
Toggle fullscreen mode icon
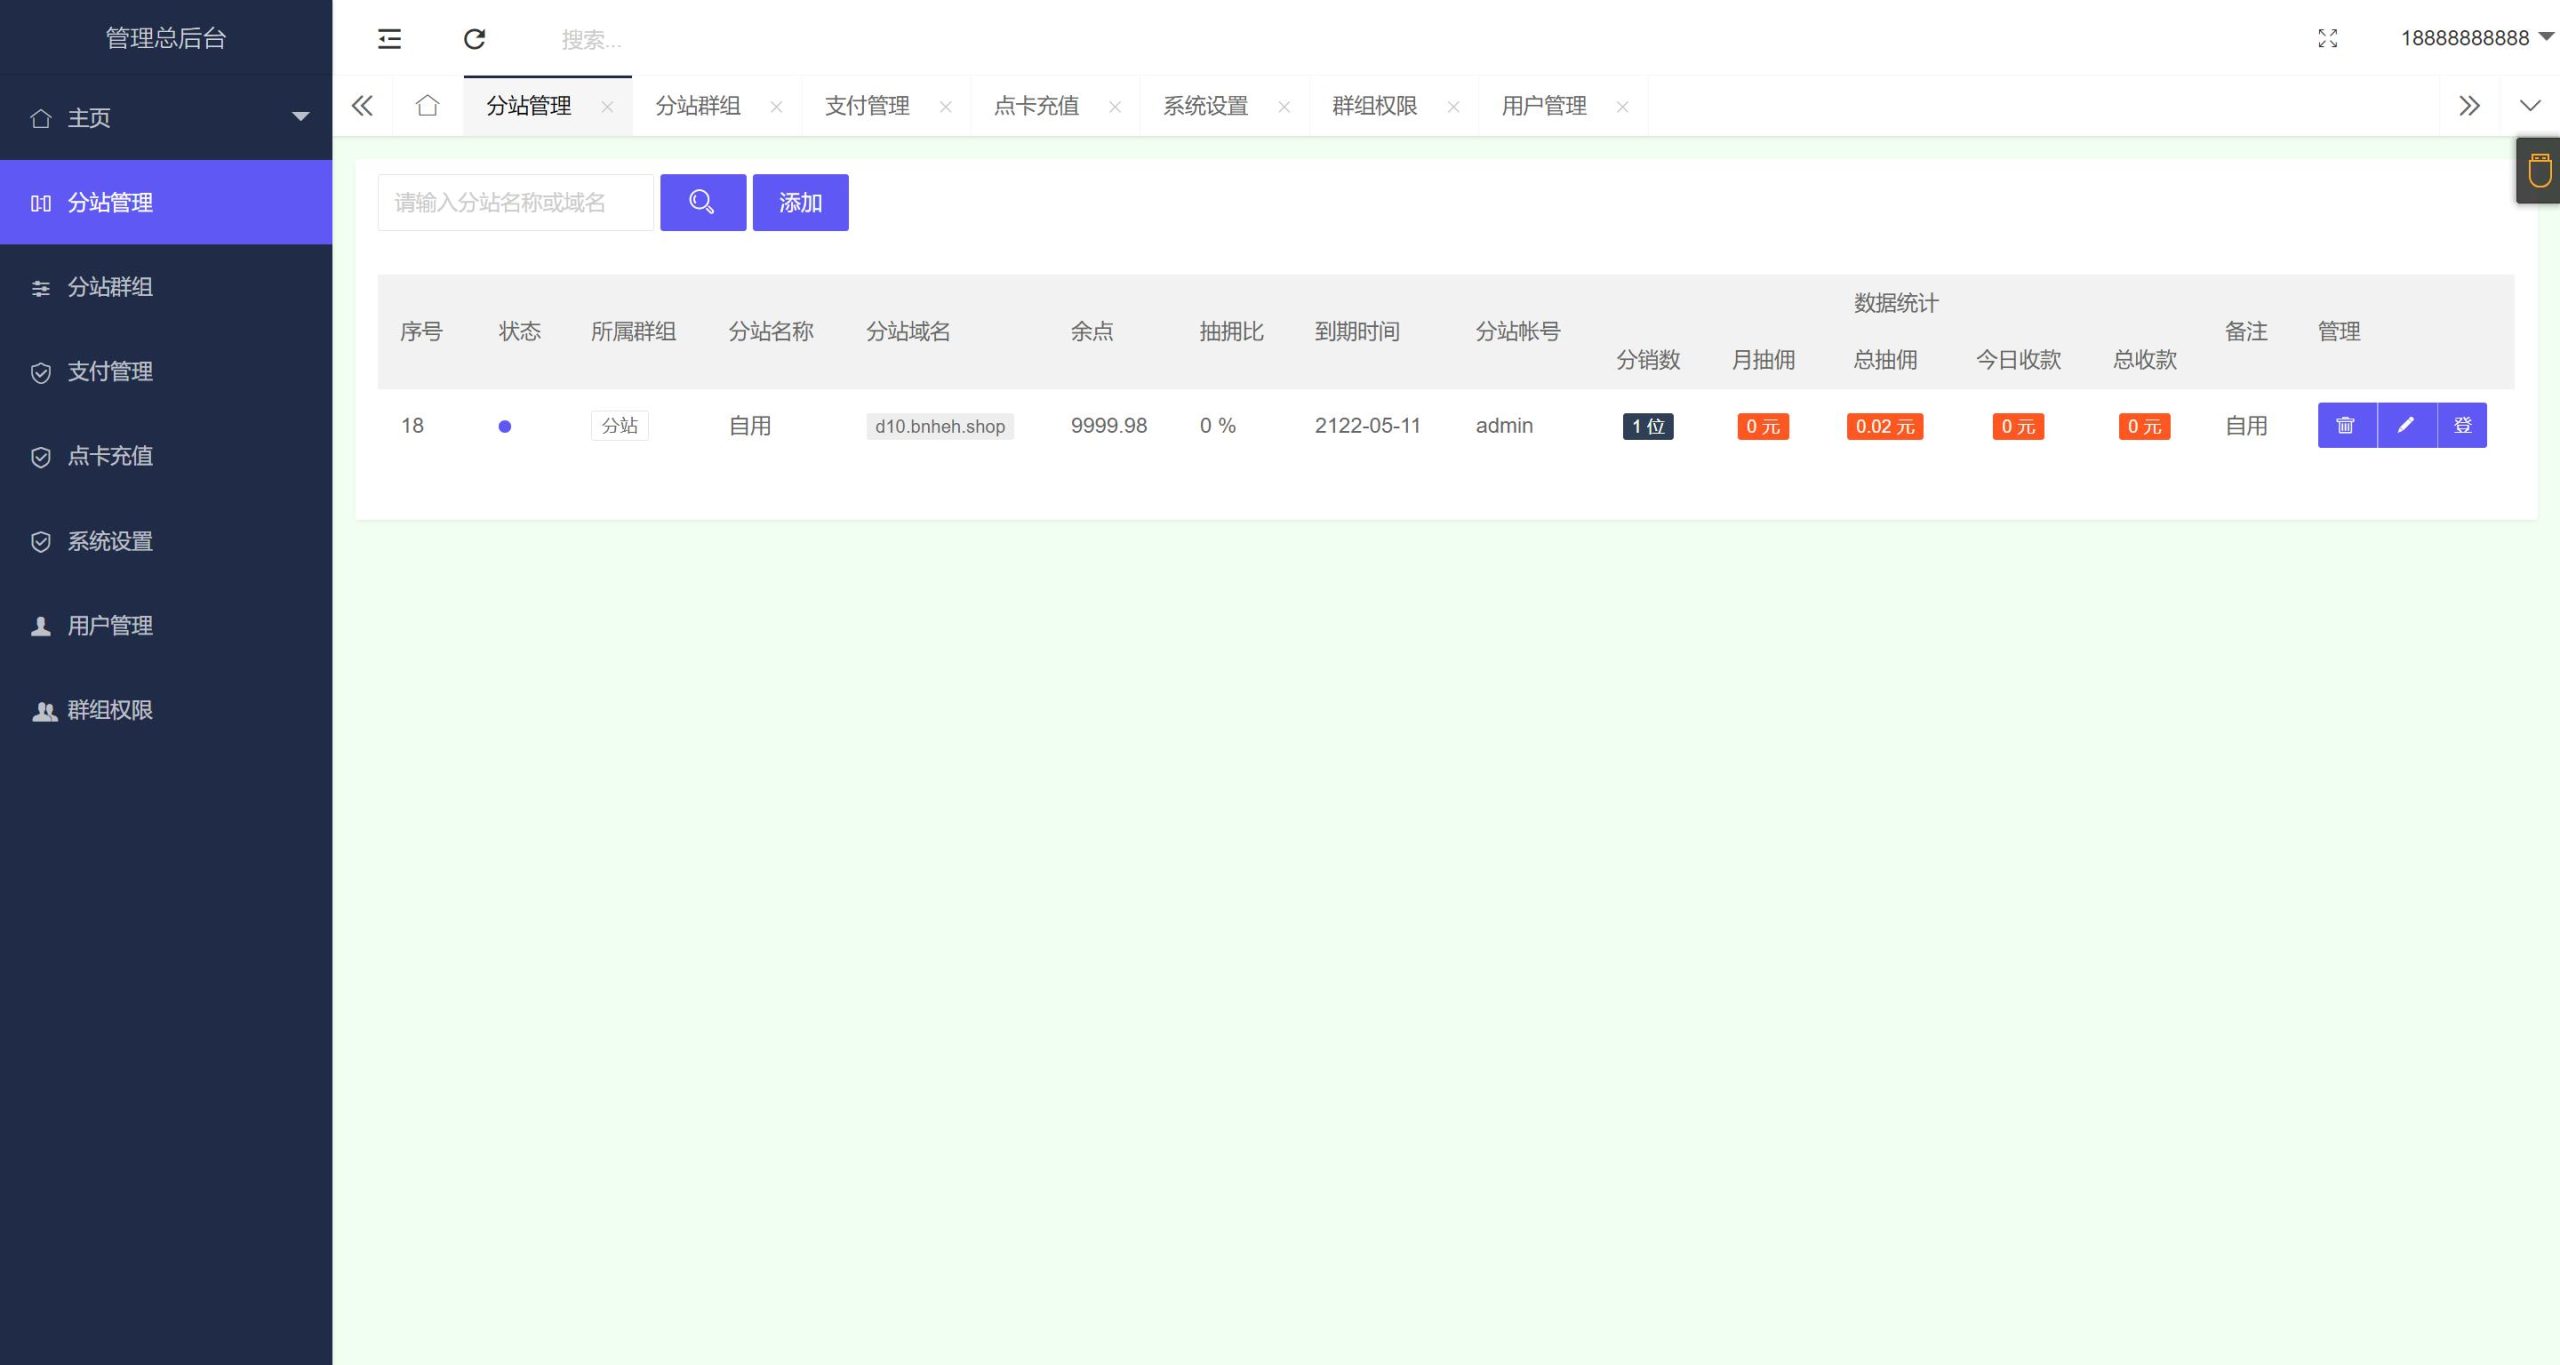click(2327, 38)
